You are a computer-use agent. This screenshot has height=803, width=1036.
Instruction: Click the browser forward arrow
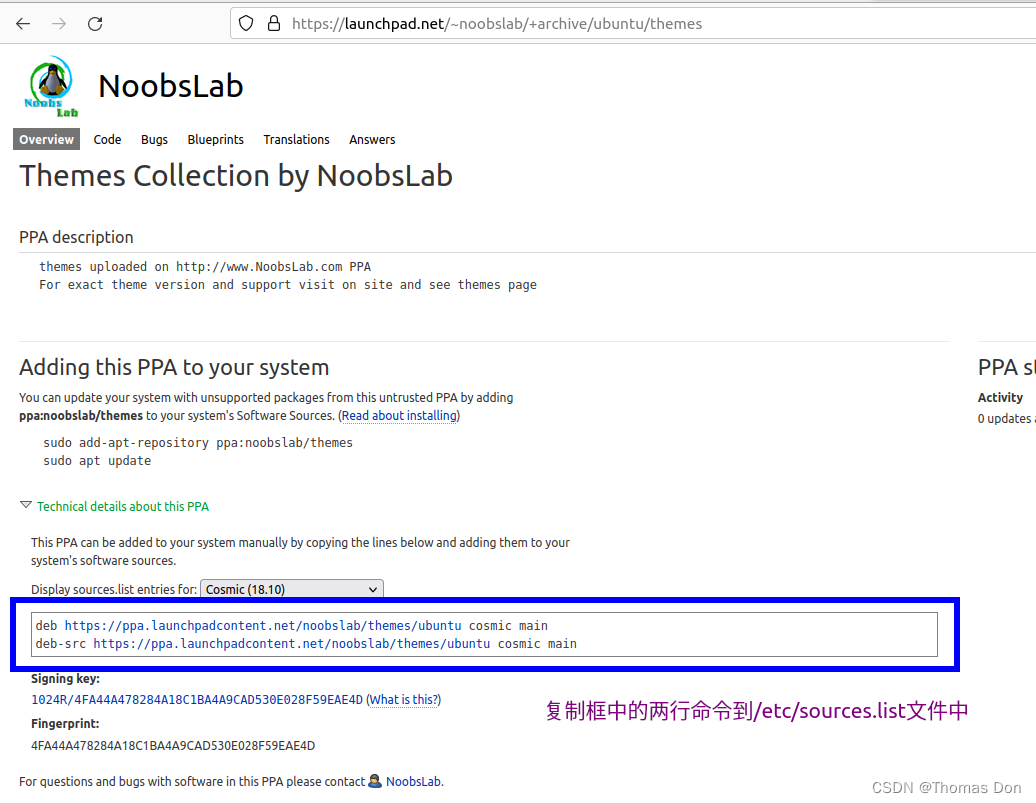click(59, 24)
